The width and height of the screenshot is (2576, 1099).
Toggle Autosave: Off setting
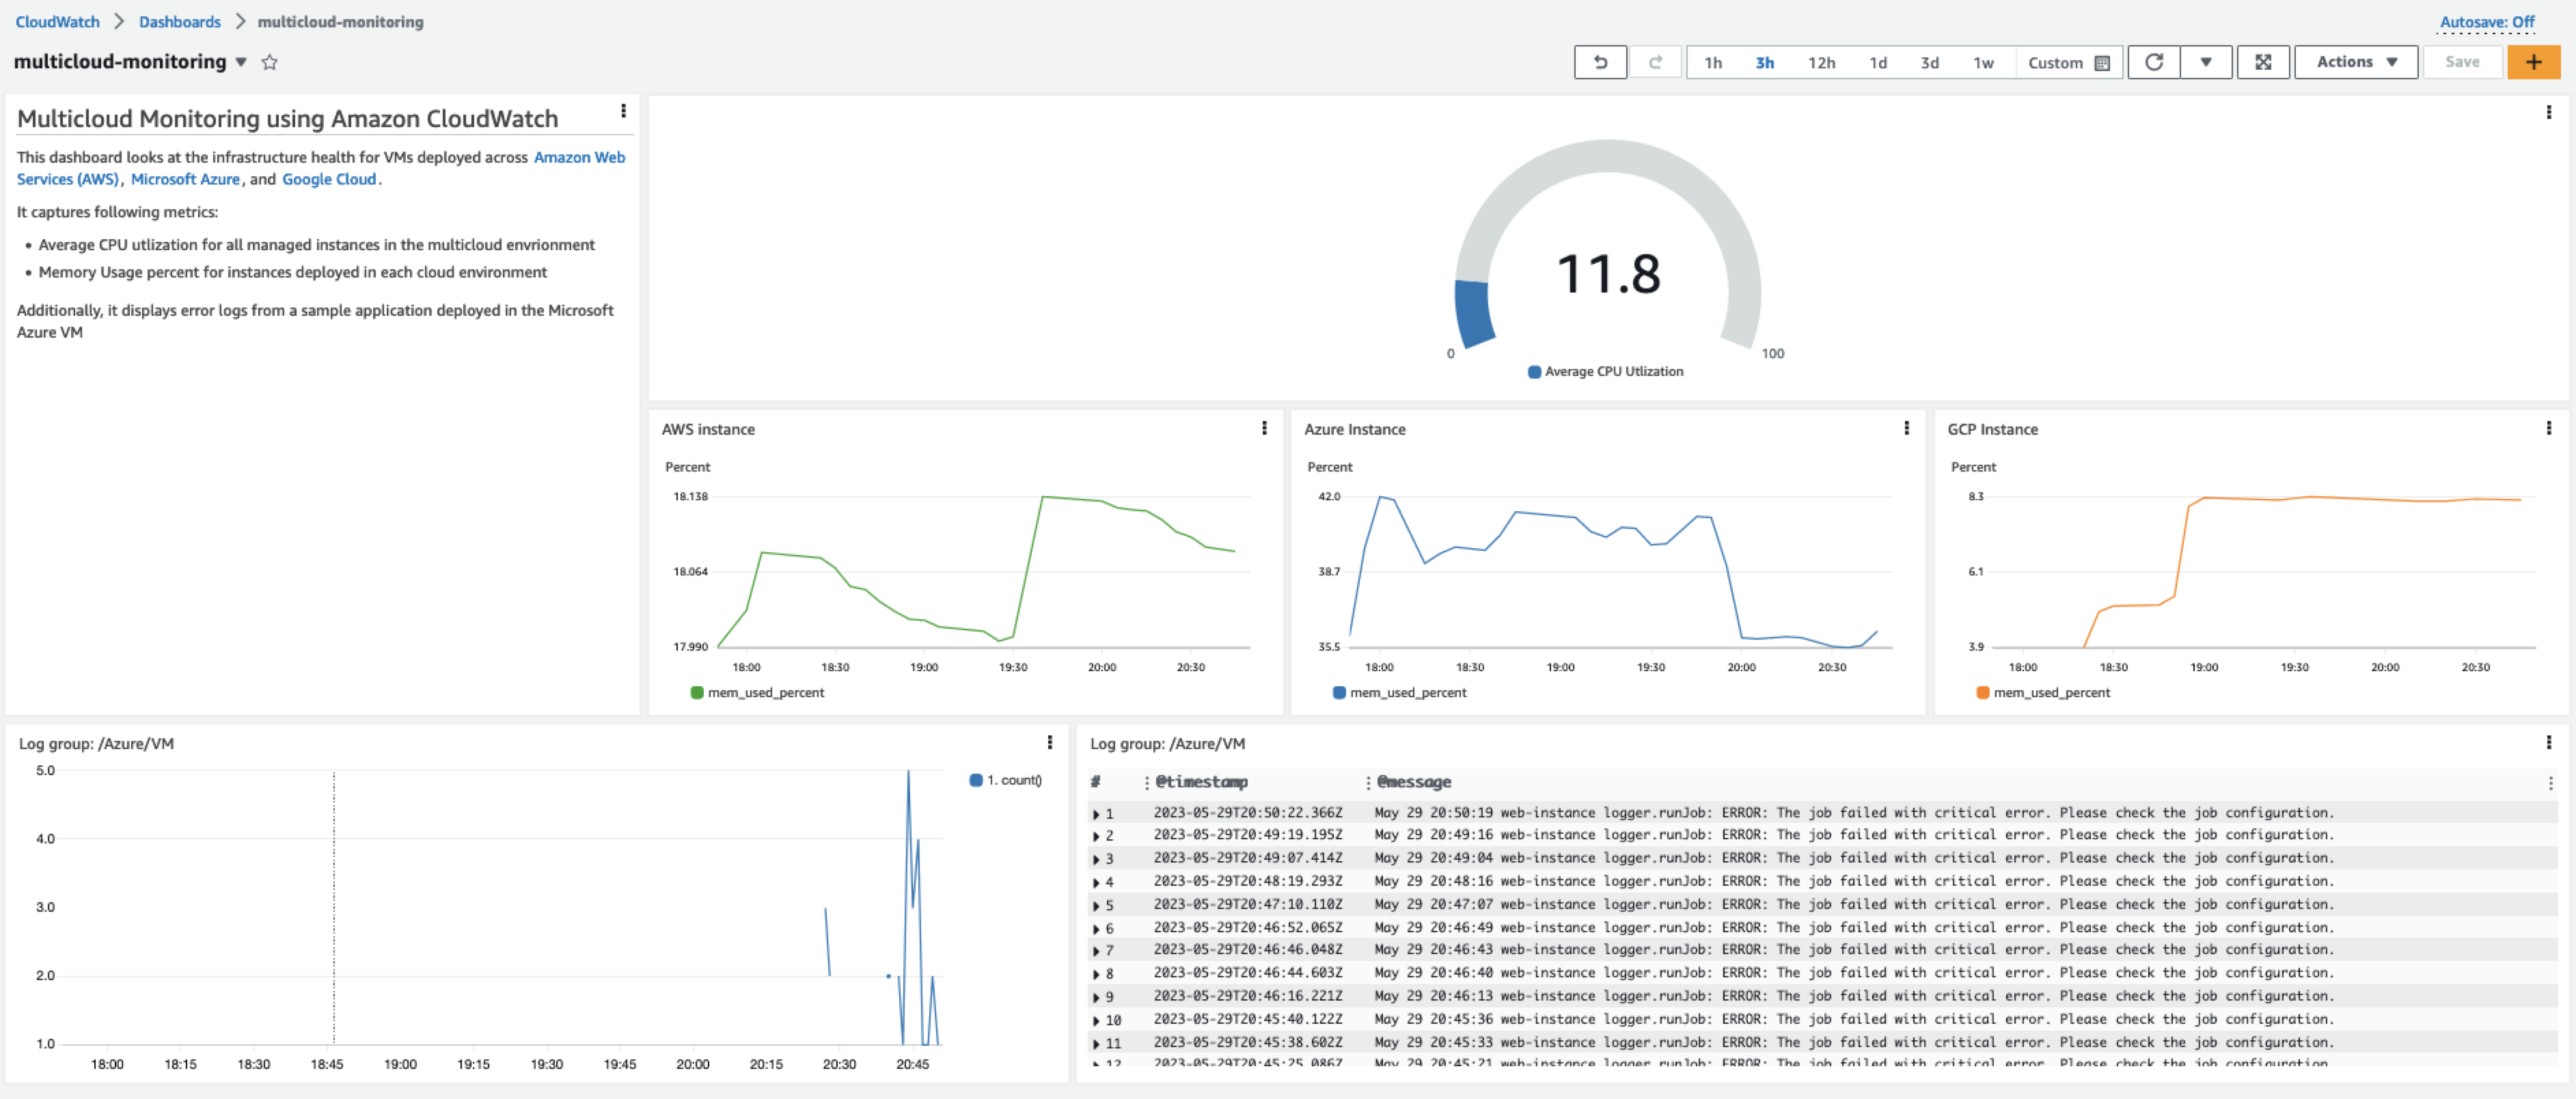2488,21
